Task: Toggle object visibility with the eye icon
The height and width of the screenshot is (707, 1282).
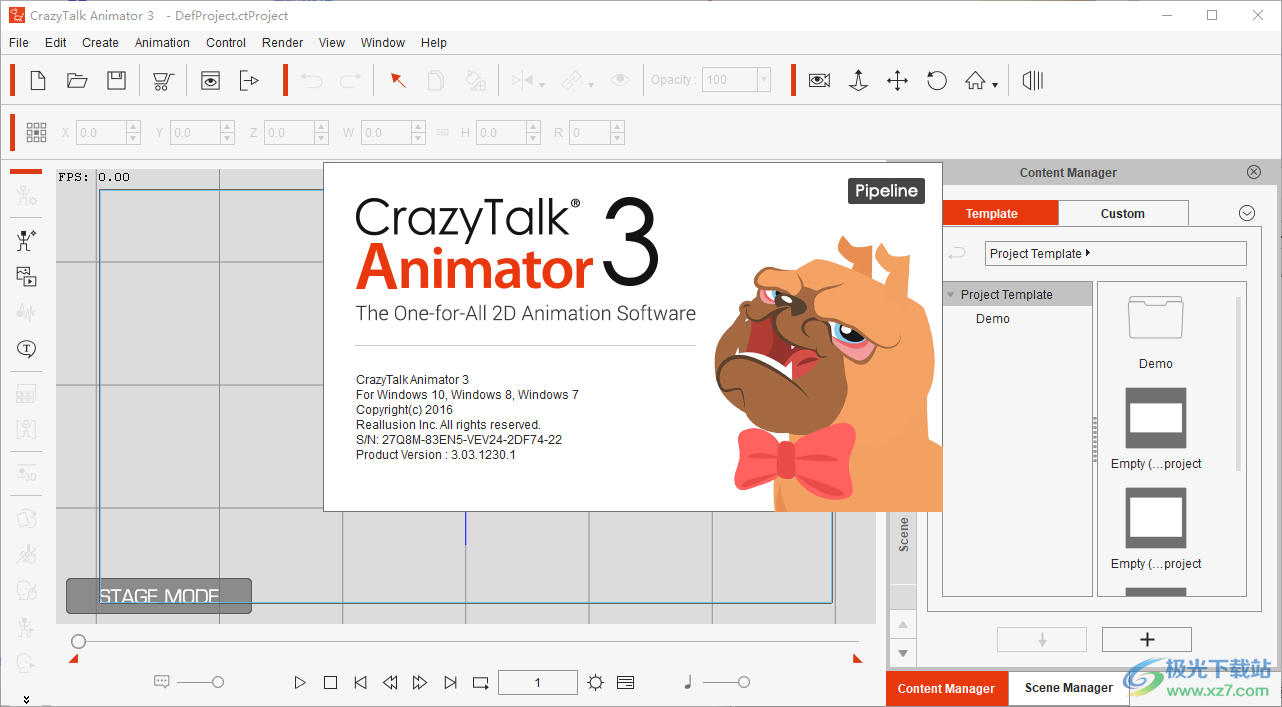Action: (620, 80)
